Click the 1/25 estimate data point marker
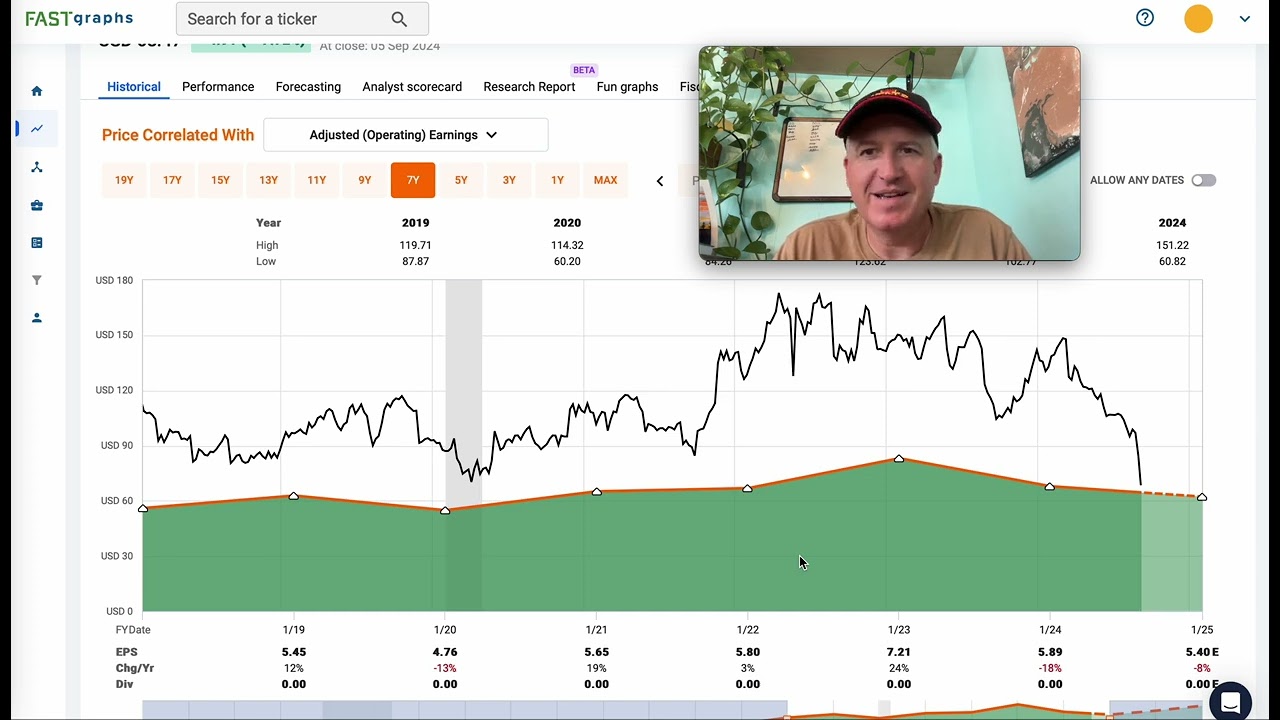 tap(1202, 497)
